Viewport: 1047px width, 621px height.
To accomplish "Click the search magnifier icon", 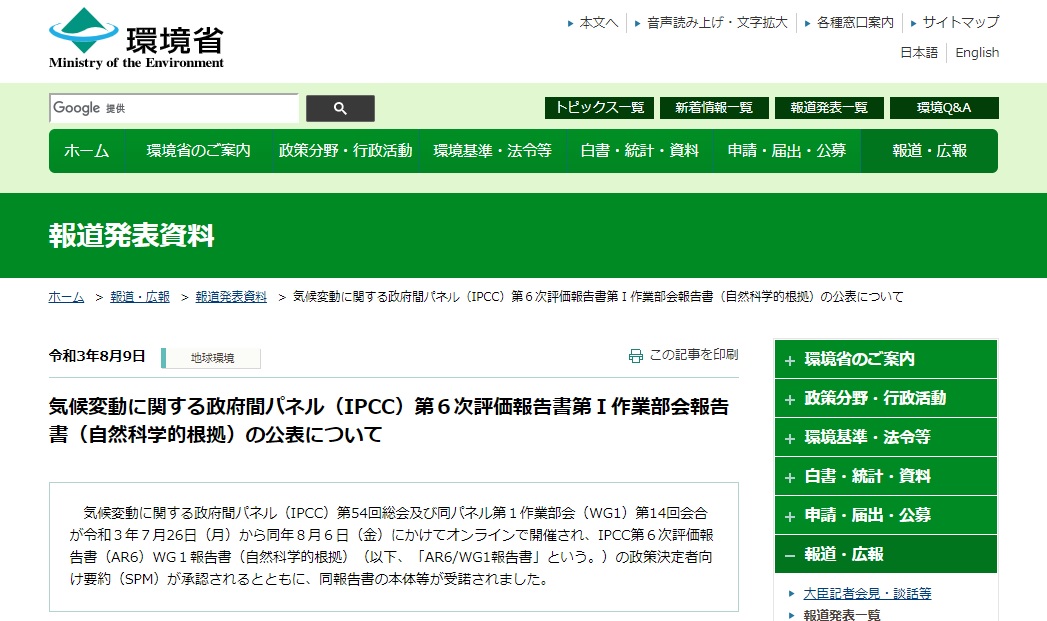I will tap(340, 108).
